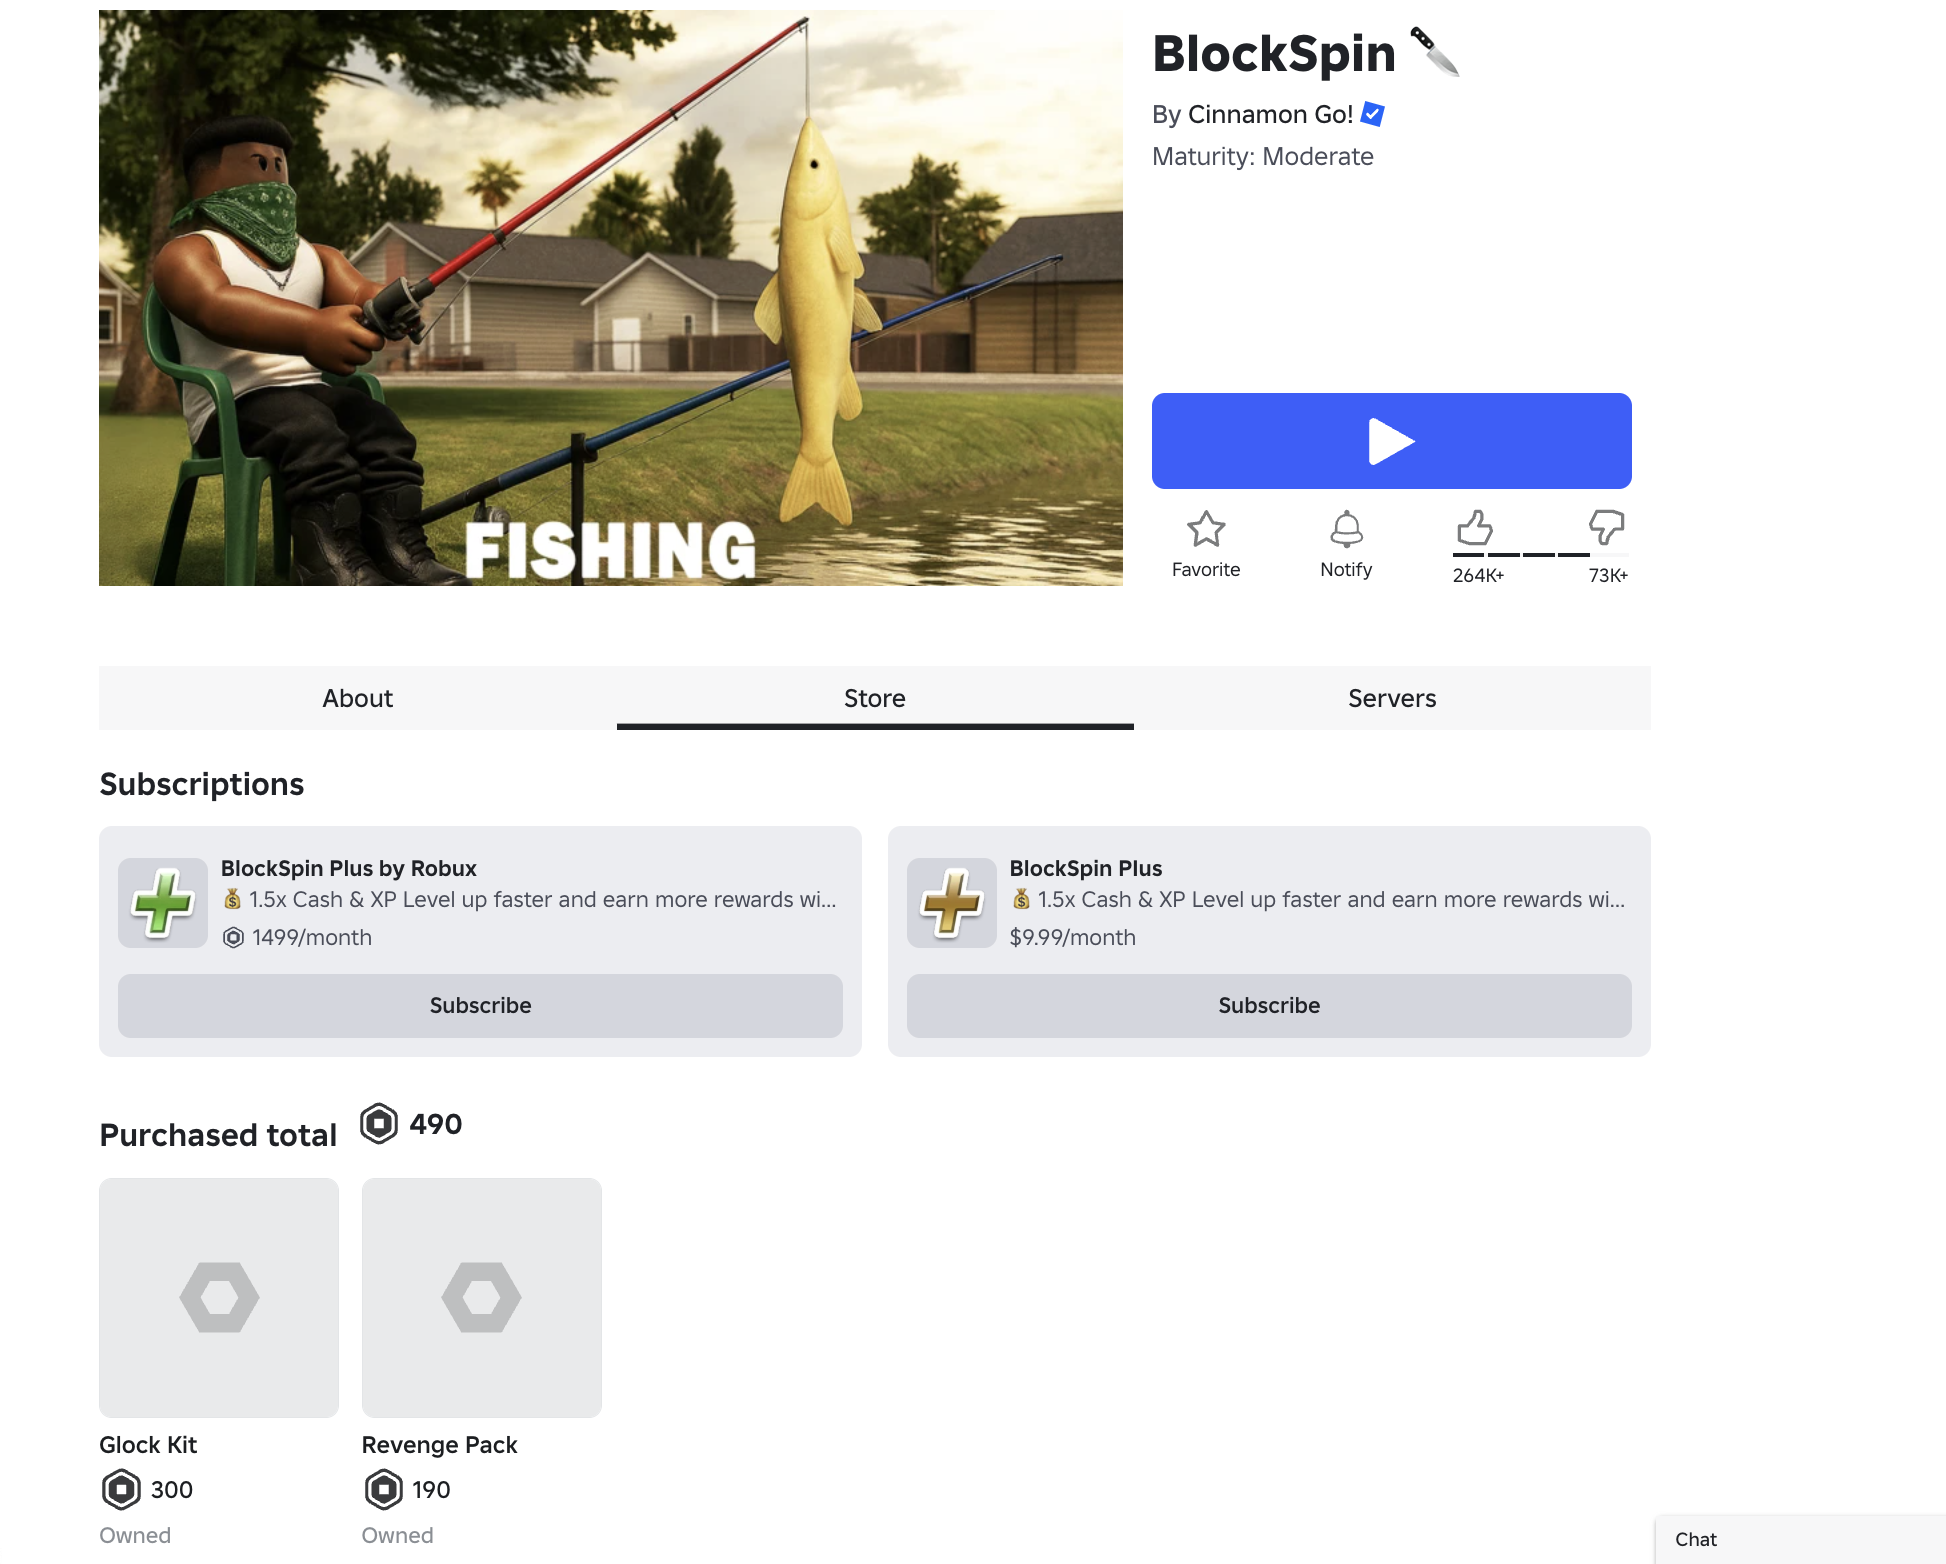Open the About tab

click(x=358, y=698)
